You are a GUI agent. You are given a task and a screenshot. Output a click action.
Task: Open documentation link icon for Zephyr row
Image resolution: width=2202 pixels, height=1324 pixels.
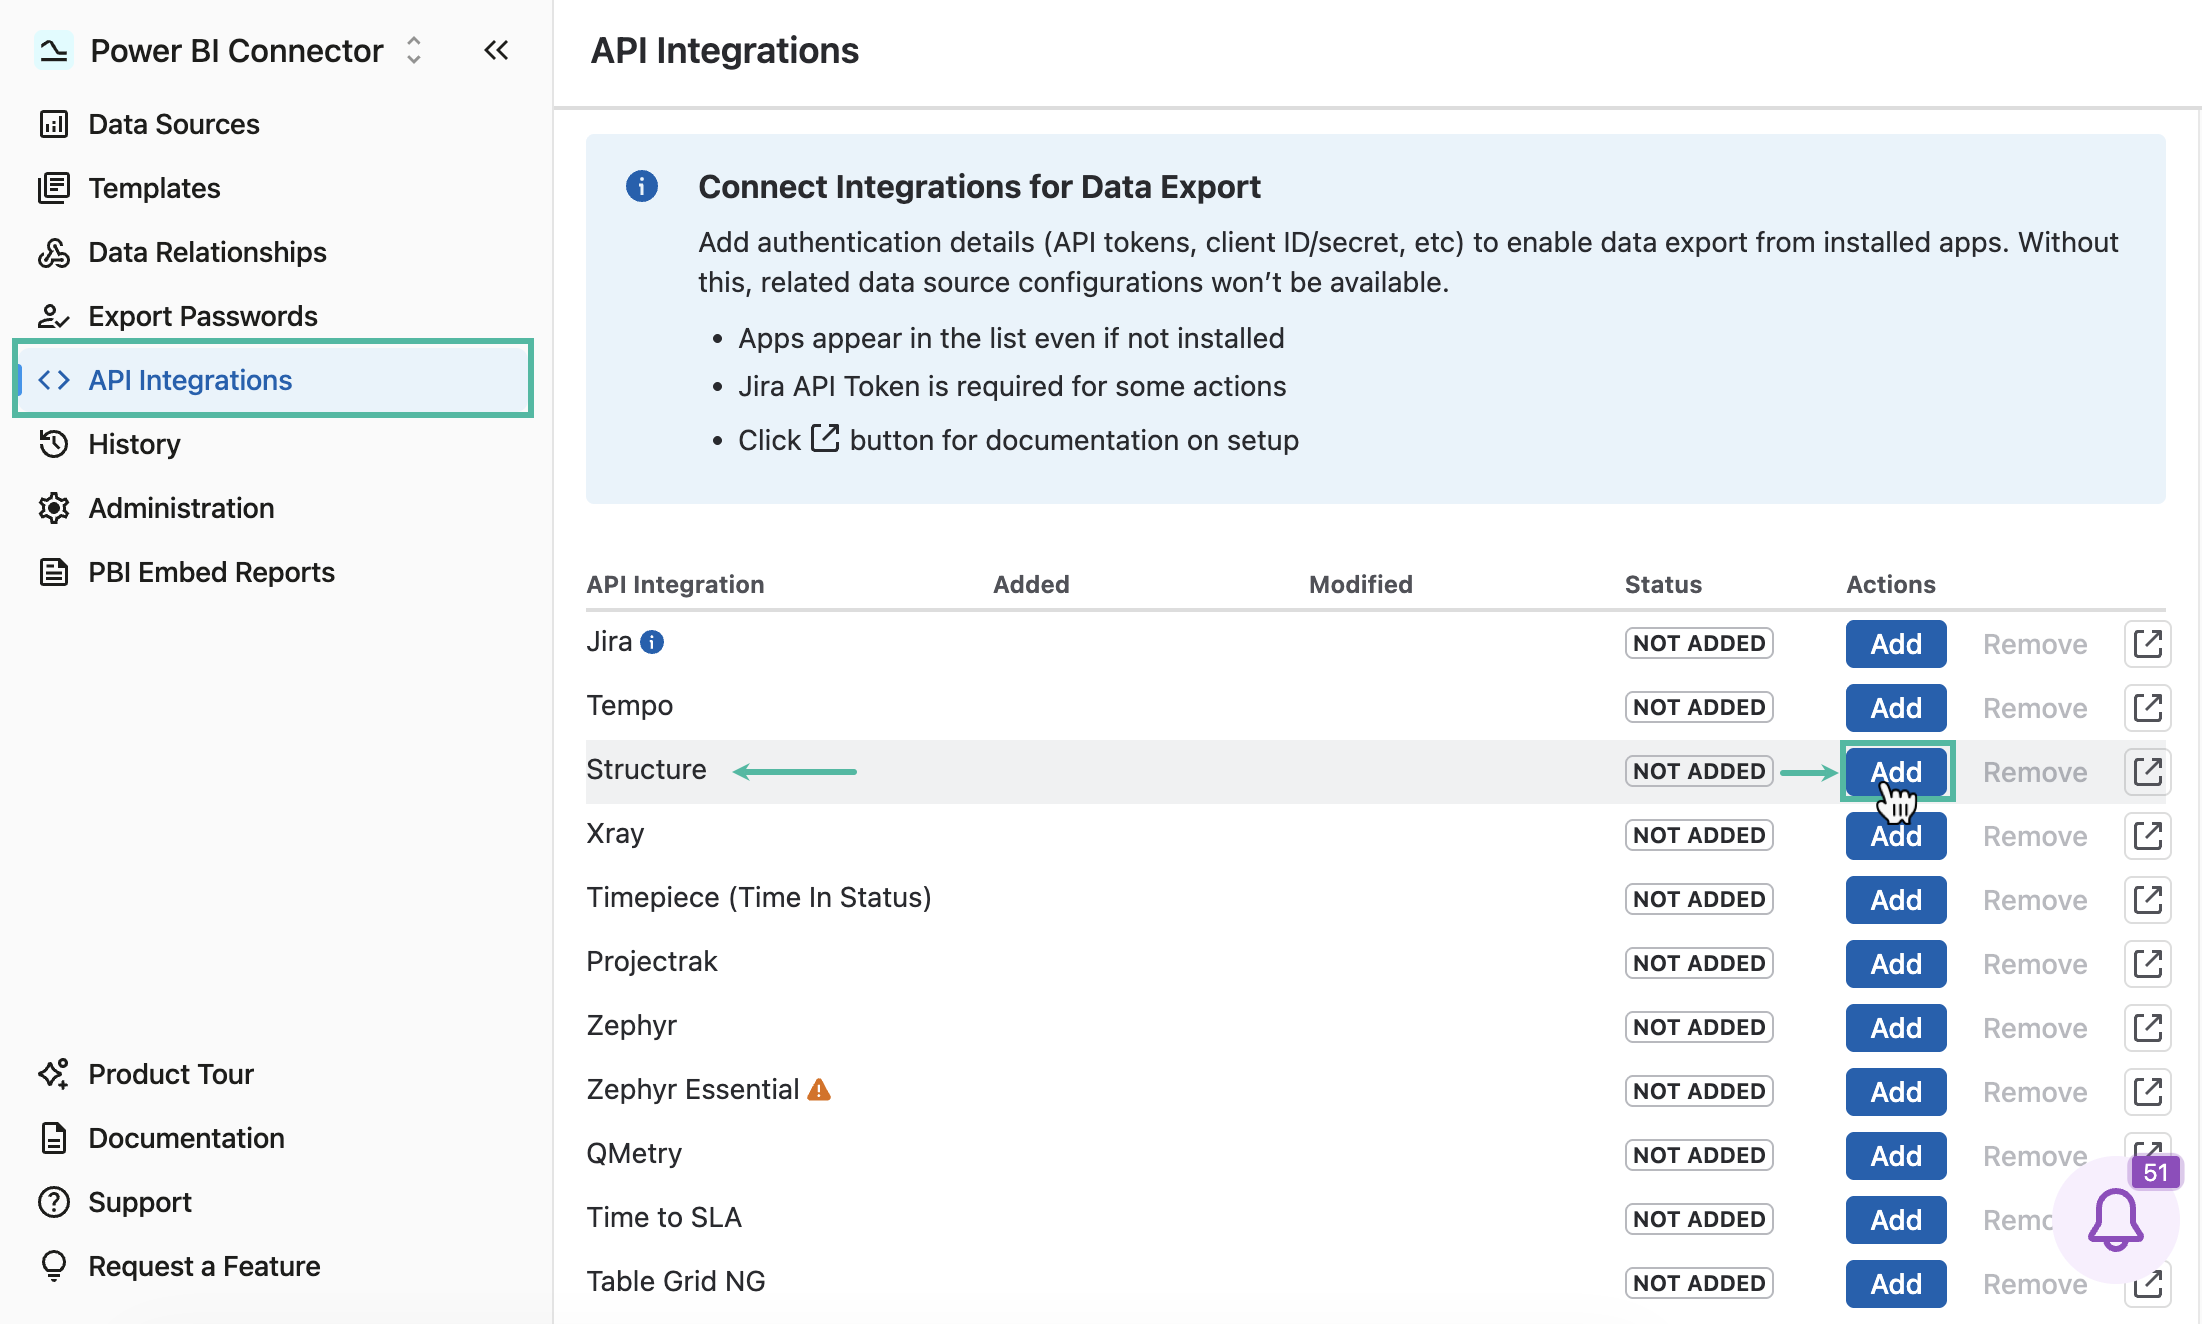point(2148,1028)
